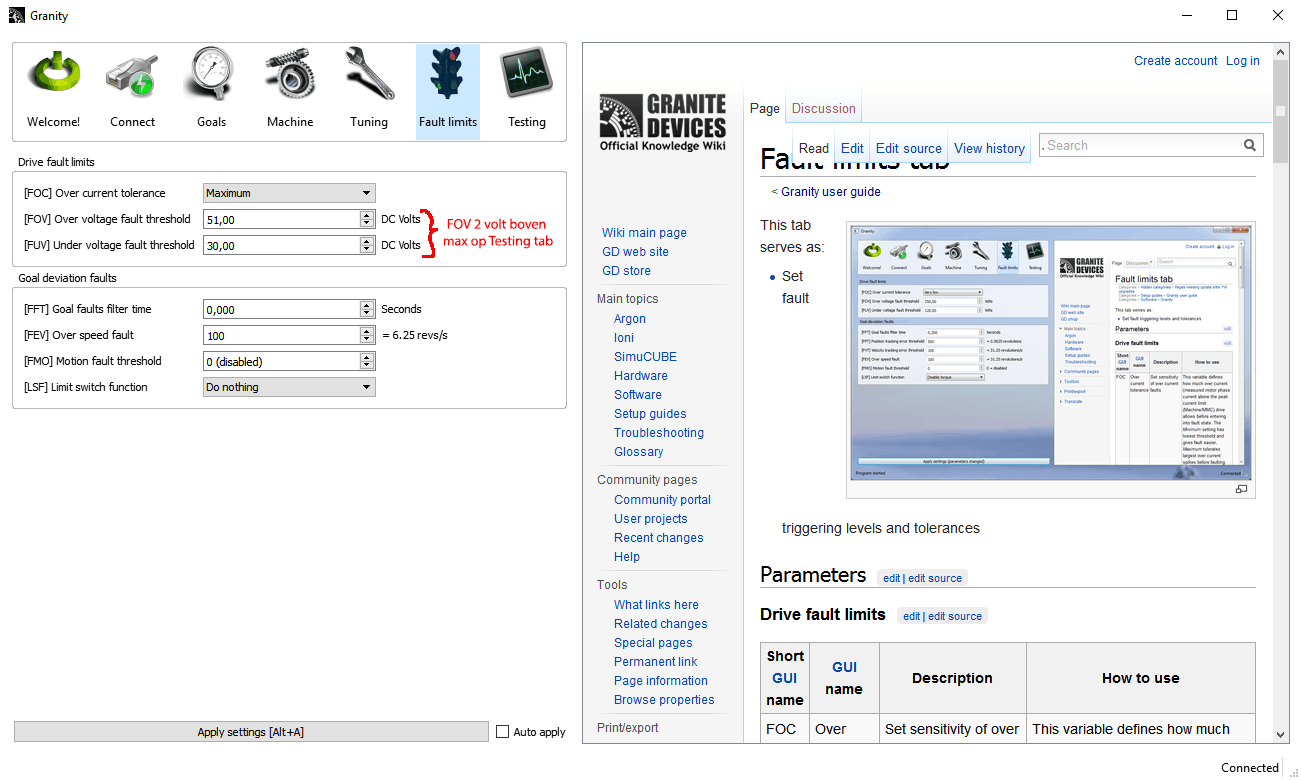This screenshot has width=1302, height=780.
Task: Select the Read view tab
Action: point(814,149)
